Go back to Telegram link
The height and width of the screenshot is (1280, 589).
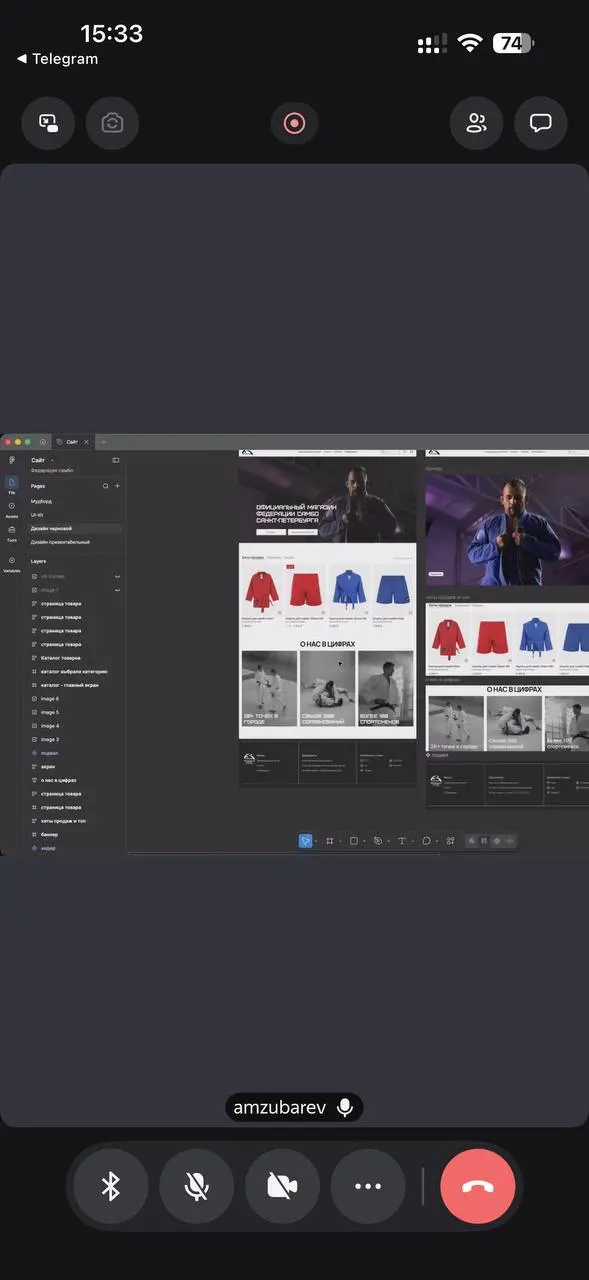point(58,59)
